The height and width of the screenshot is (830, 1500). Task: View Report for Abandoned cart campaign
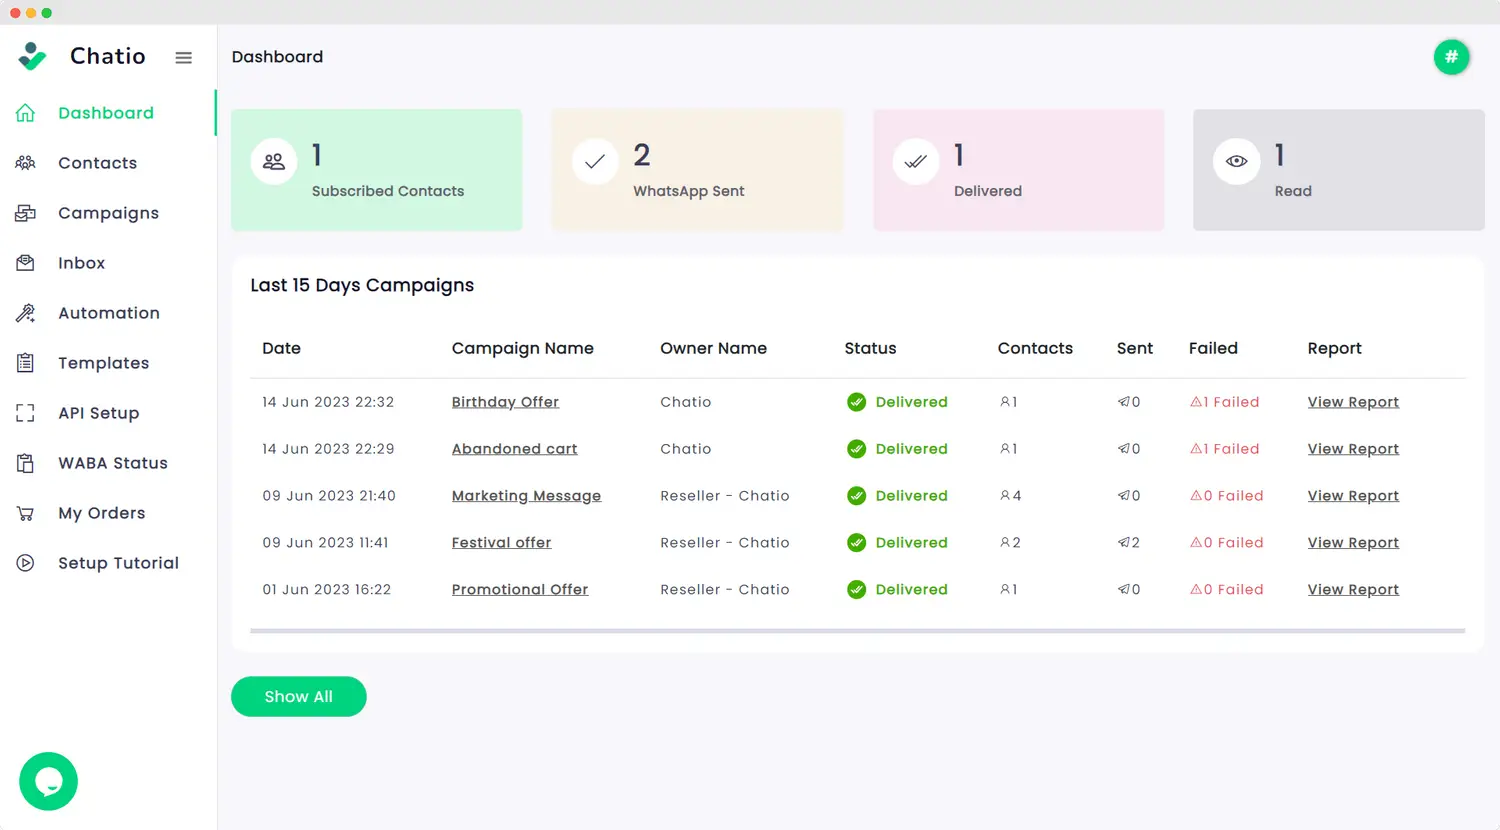(x=1353, y=449)
